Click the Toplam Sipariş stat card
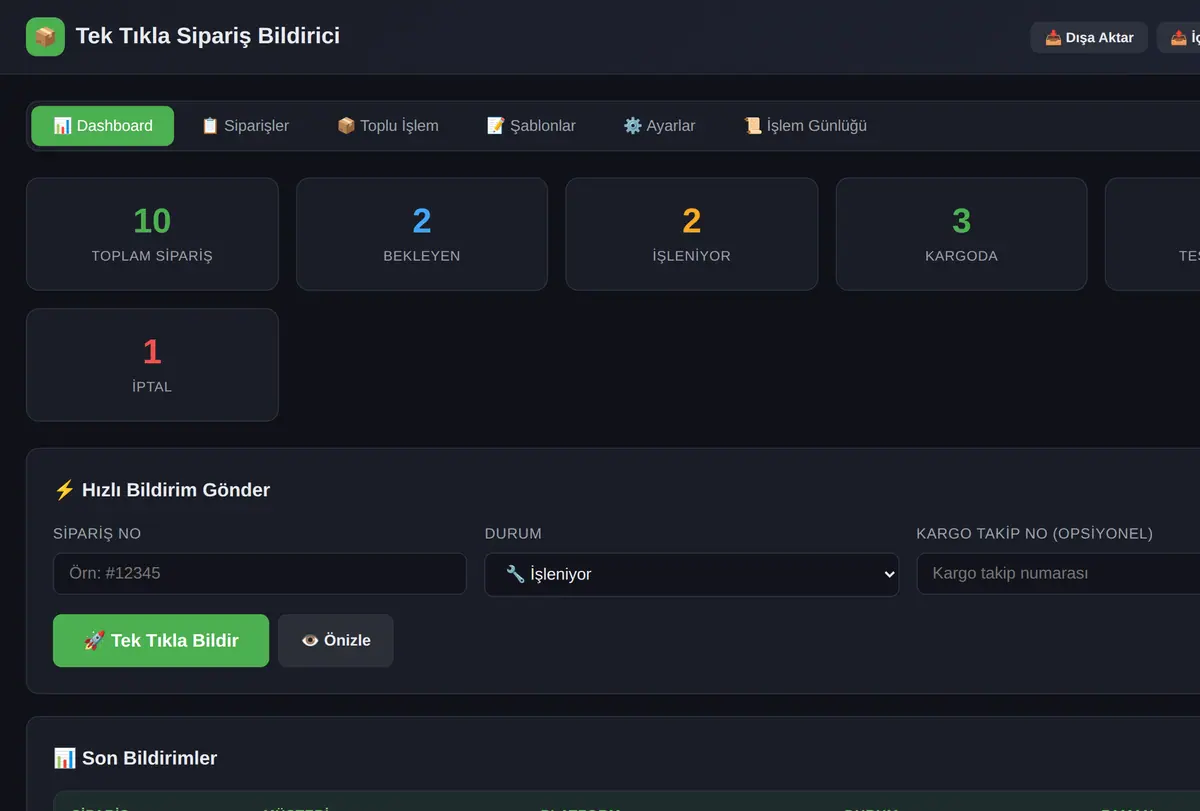Image resolution: width=1200 pixels, height=811 pixels. [x=152, y=234]
